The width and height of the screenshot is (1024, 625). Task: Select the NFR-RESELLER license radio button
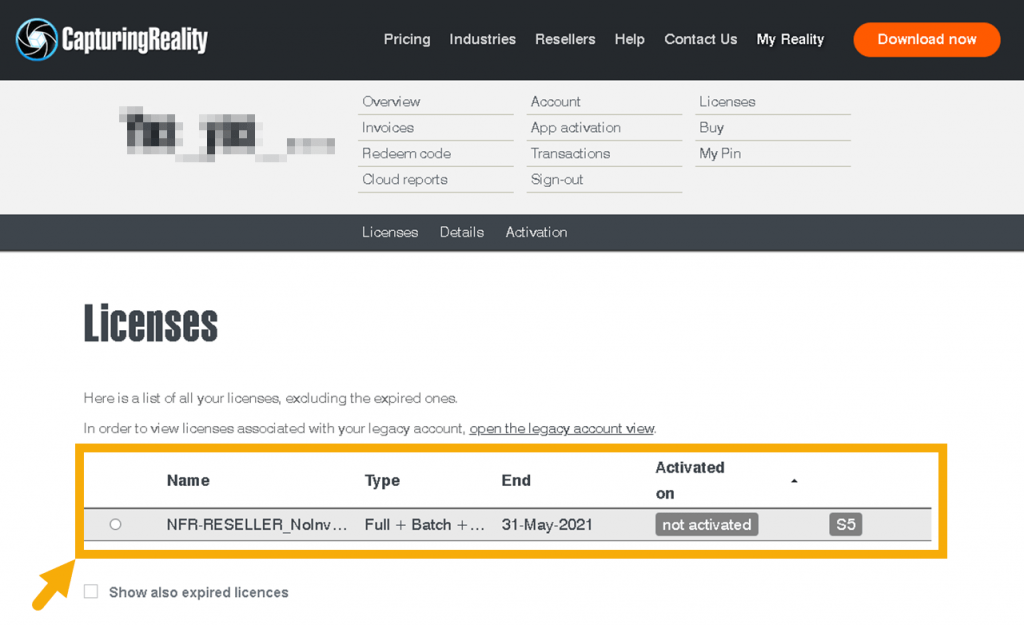tap(115, 524)
